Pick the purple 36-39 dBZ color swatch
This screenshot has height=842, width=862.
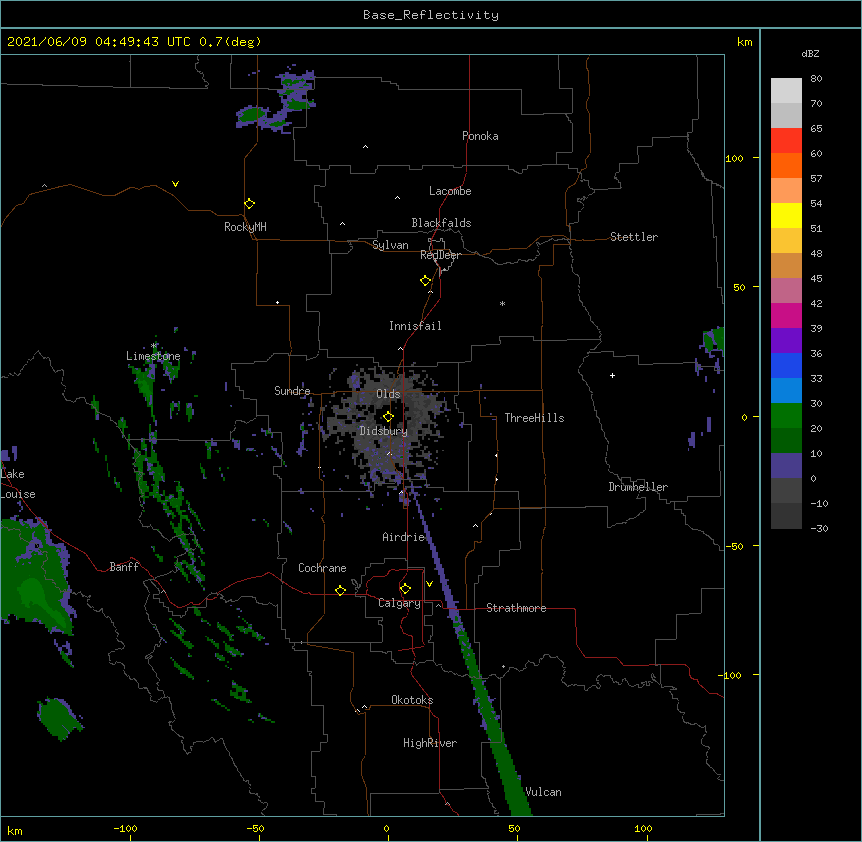click(x=786, y=341)
